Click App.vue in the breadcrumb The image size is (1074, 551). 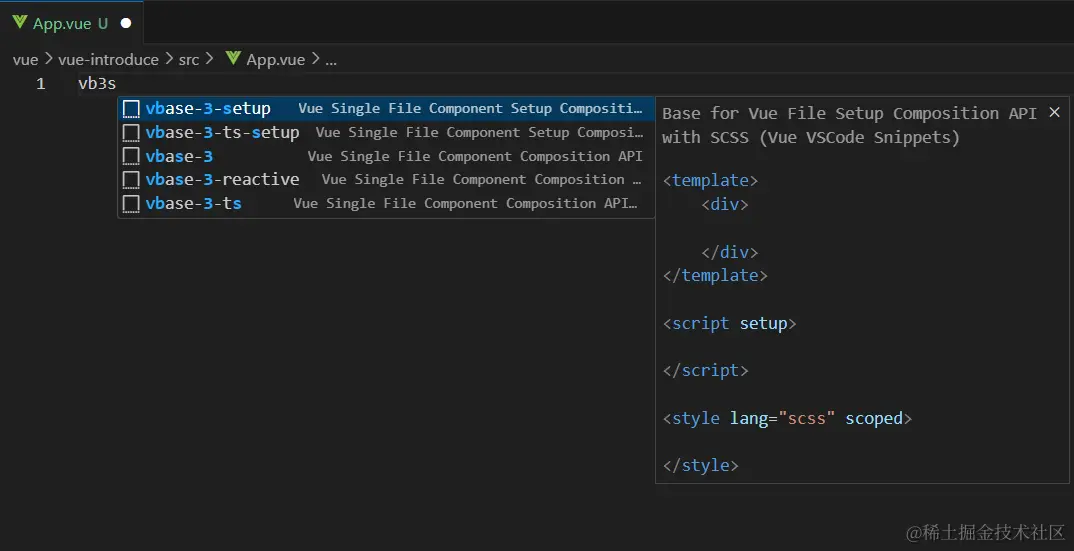coord(275,60)
